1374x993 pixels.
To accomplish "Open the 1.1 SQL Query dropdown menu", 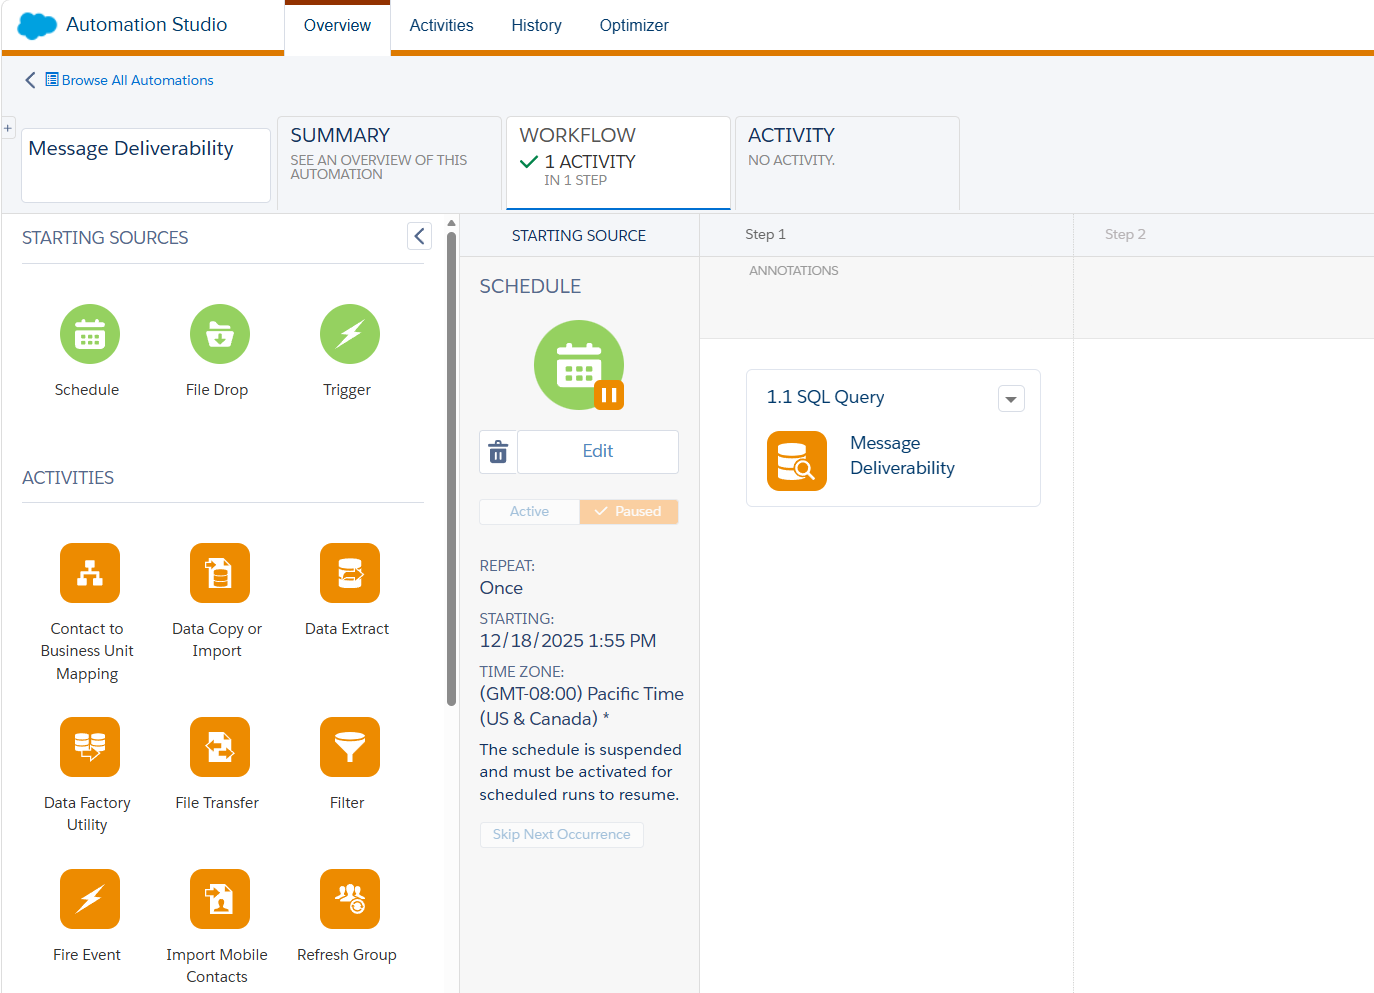I will (x=1011, y=399).
